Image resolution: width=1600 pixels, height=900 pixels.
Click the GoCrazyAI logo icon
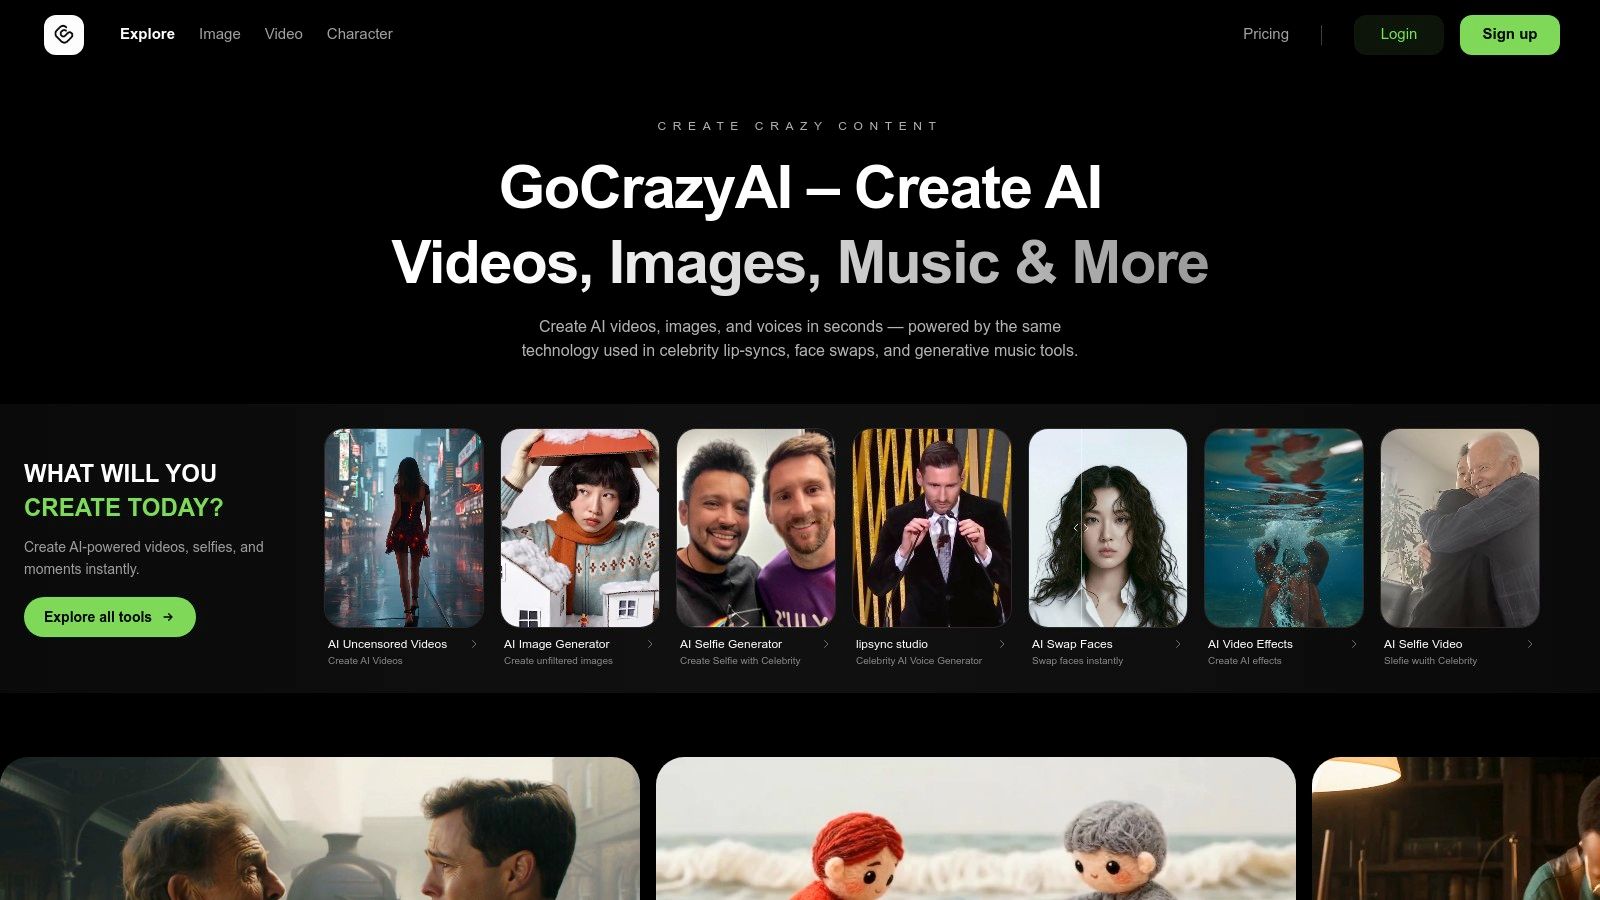tap(64, 34)
